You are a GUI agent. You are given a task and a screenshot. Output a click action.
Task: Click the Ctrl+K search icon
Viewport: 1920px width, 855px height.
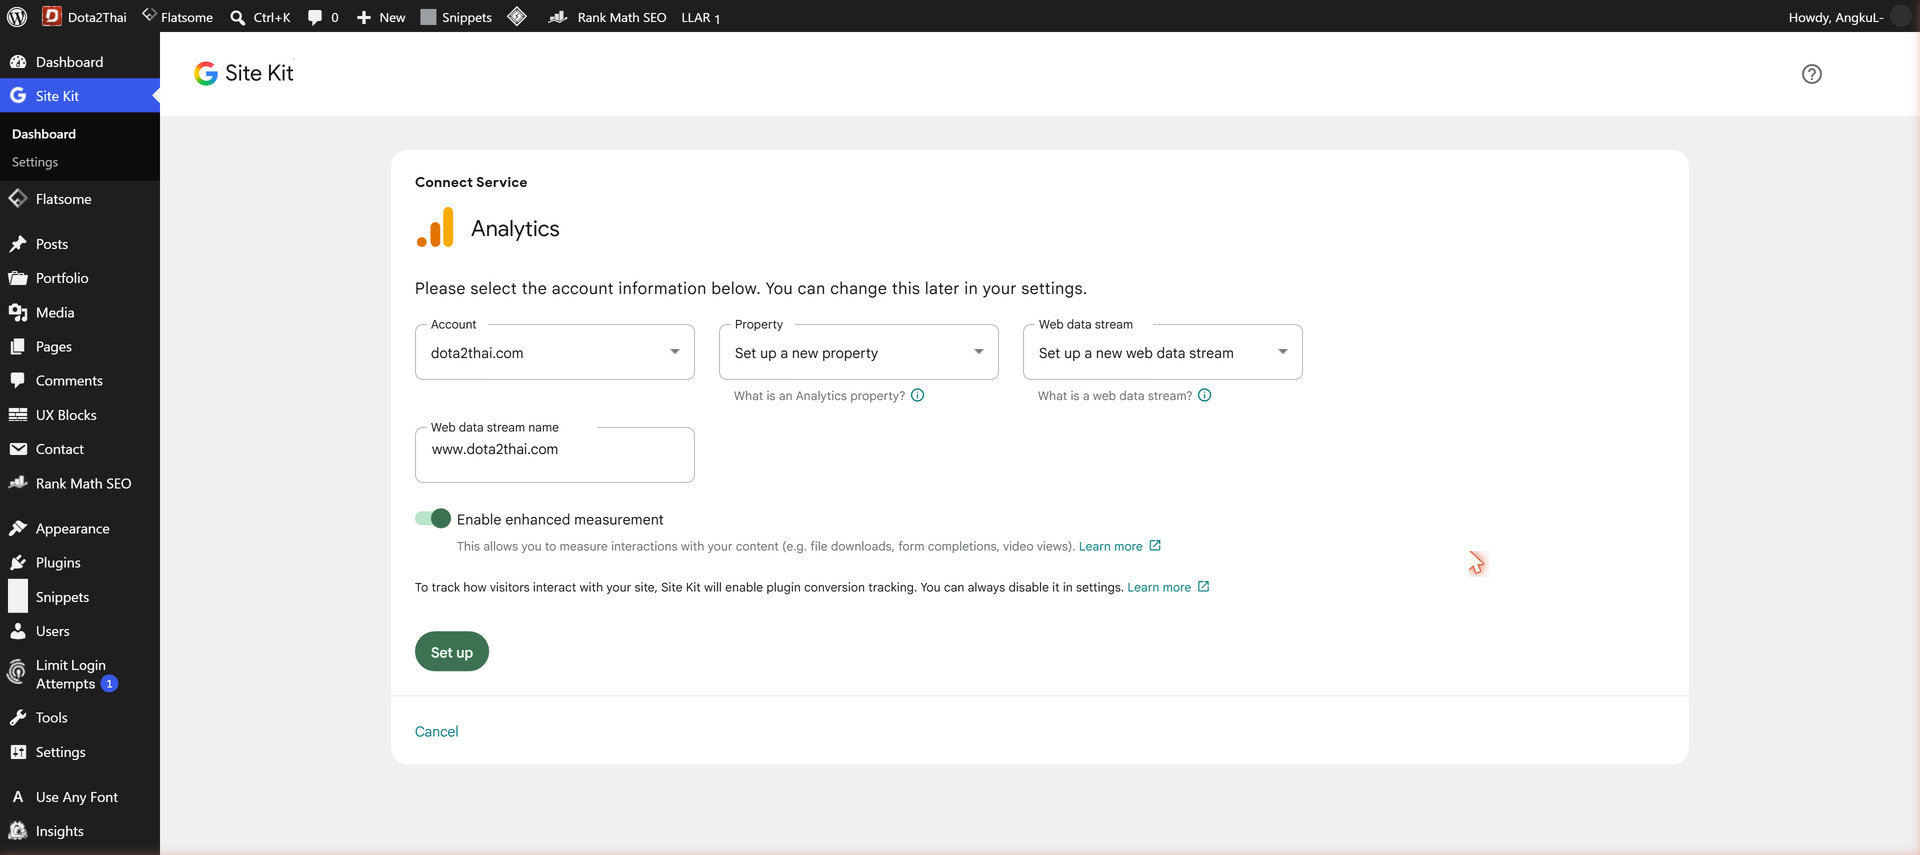click(x=238, y=17)
